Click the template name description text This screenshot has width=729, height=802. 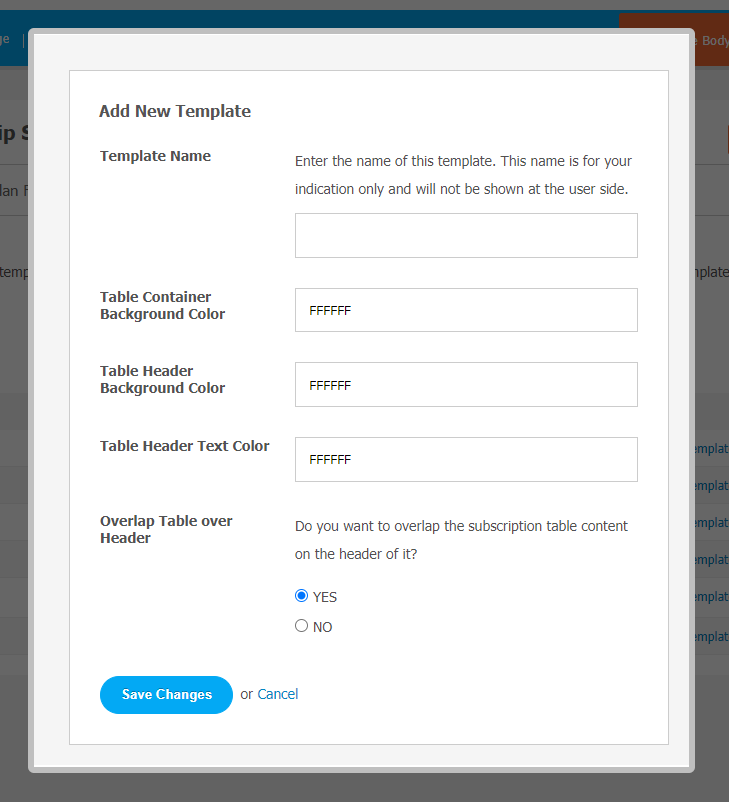point(463,175)
